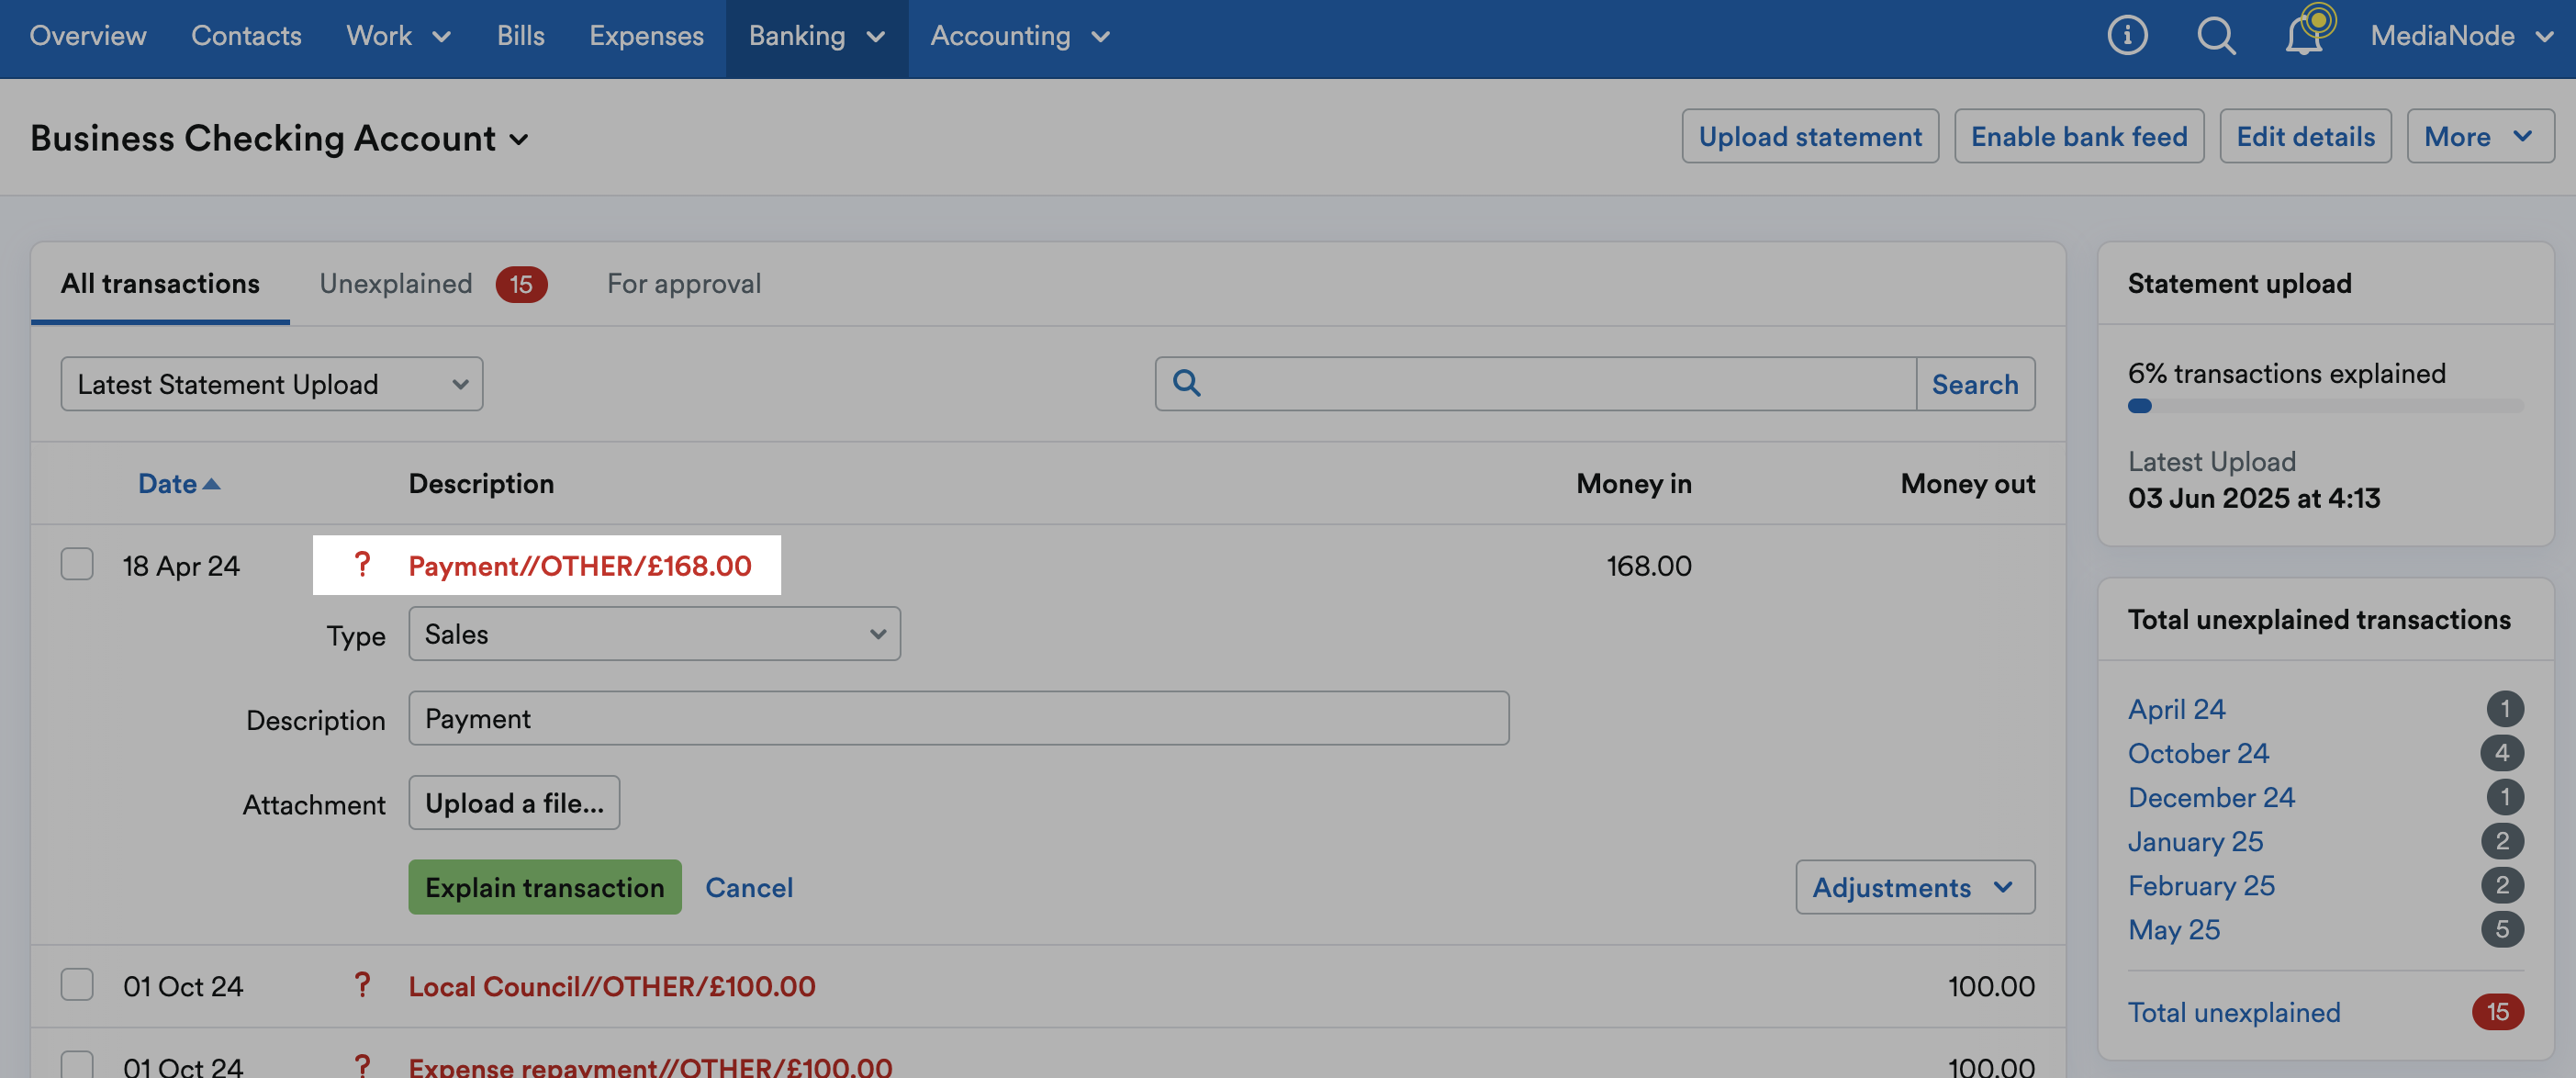The height and width of the screenshot is (1078, 2576).
Task: Tick the checkbox for Expense repayment row
Action: [77, 1064]
